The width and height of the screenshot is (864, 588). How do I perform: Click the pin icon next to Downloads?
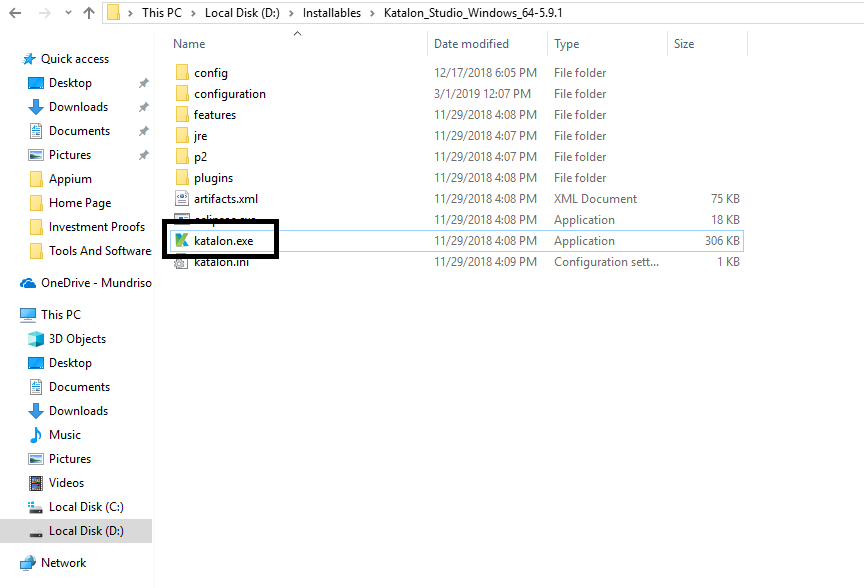click(x=143, y=107)
